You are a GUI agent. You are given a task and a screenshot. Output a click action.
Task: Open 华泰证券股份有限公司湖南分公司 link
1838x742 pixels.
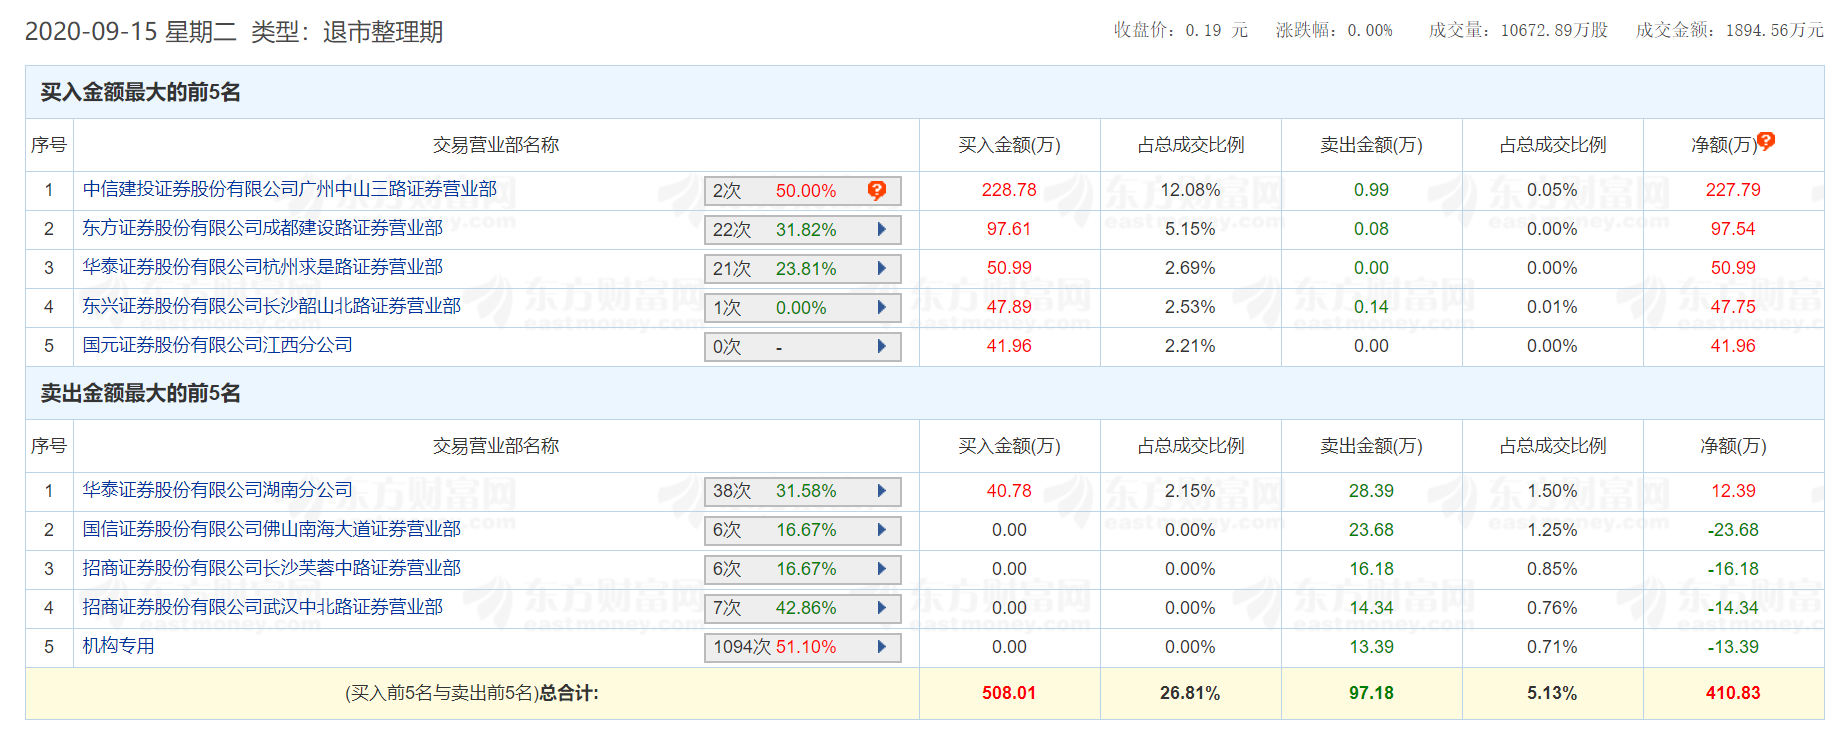pyautogui.click(x=217, y=490)
